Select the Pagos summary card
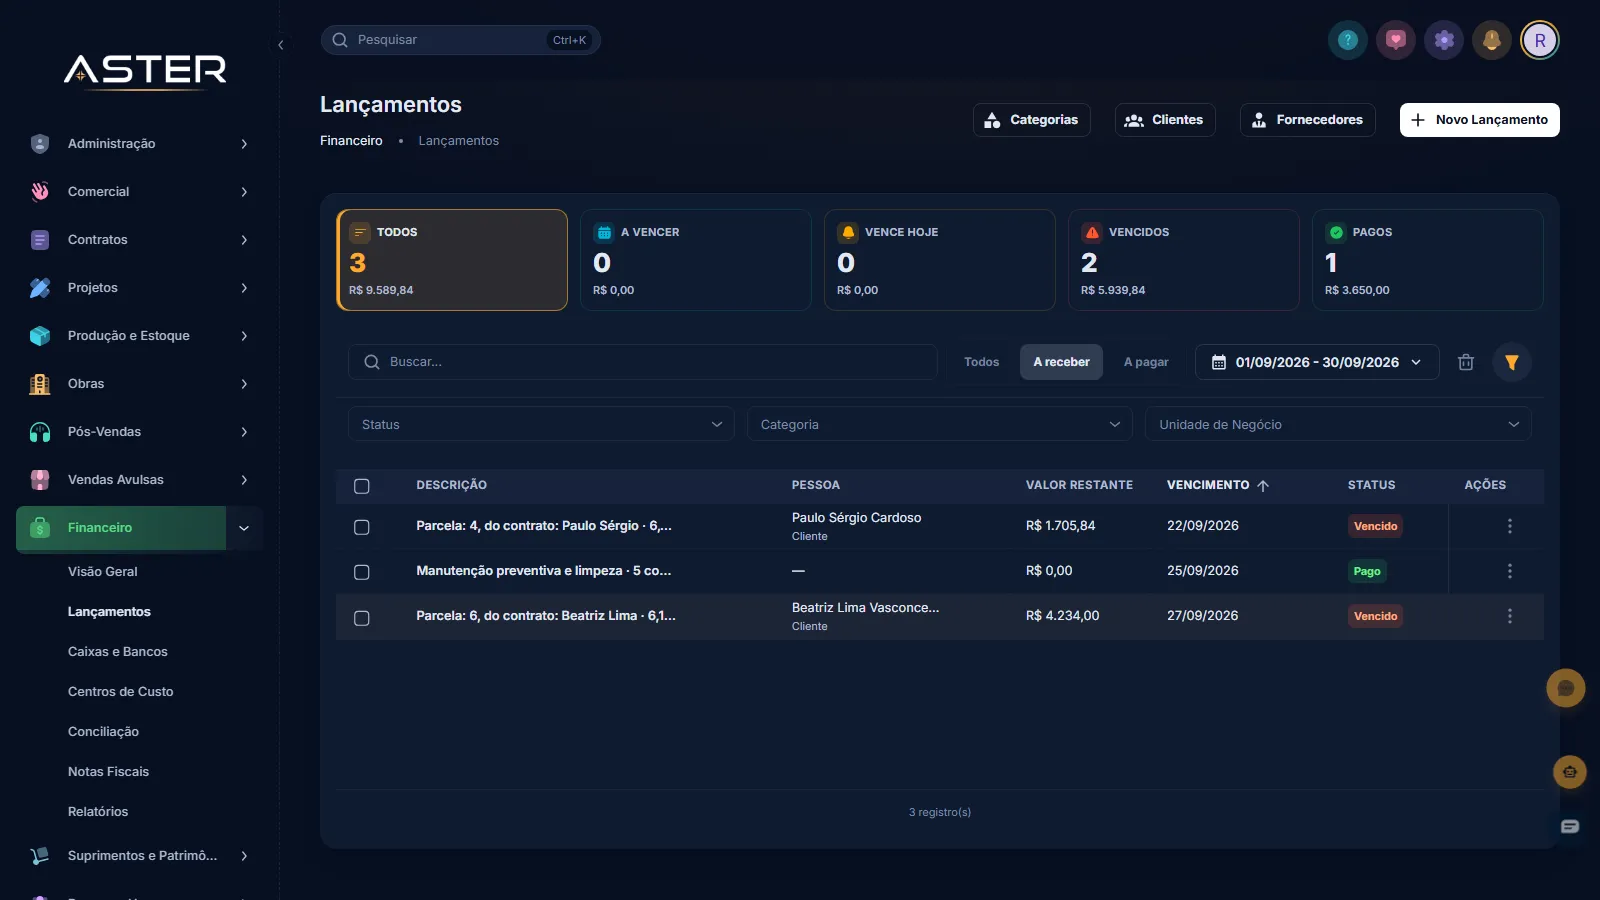 tap(1428, 260)
